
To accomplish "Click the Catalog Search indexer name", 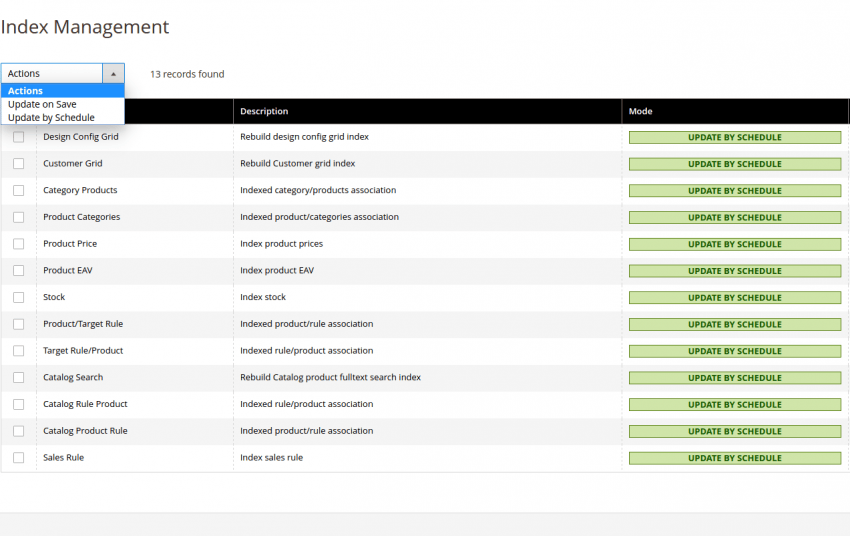I will coord(73,377).
